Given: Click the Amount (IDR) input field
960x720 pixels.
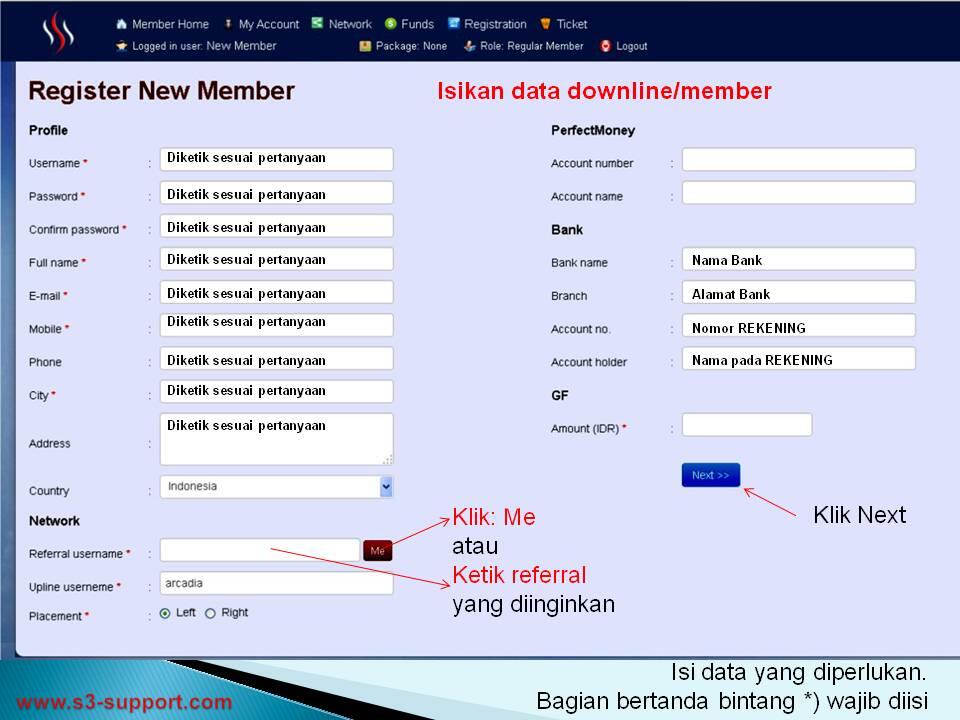Looking at the screenshot, I should 745,424.
